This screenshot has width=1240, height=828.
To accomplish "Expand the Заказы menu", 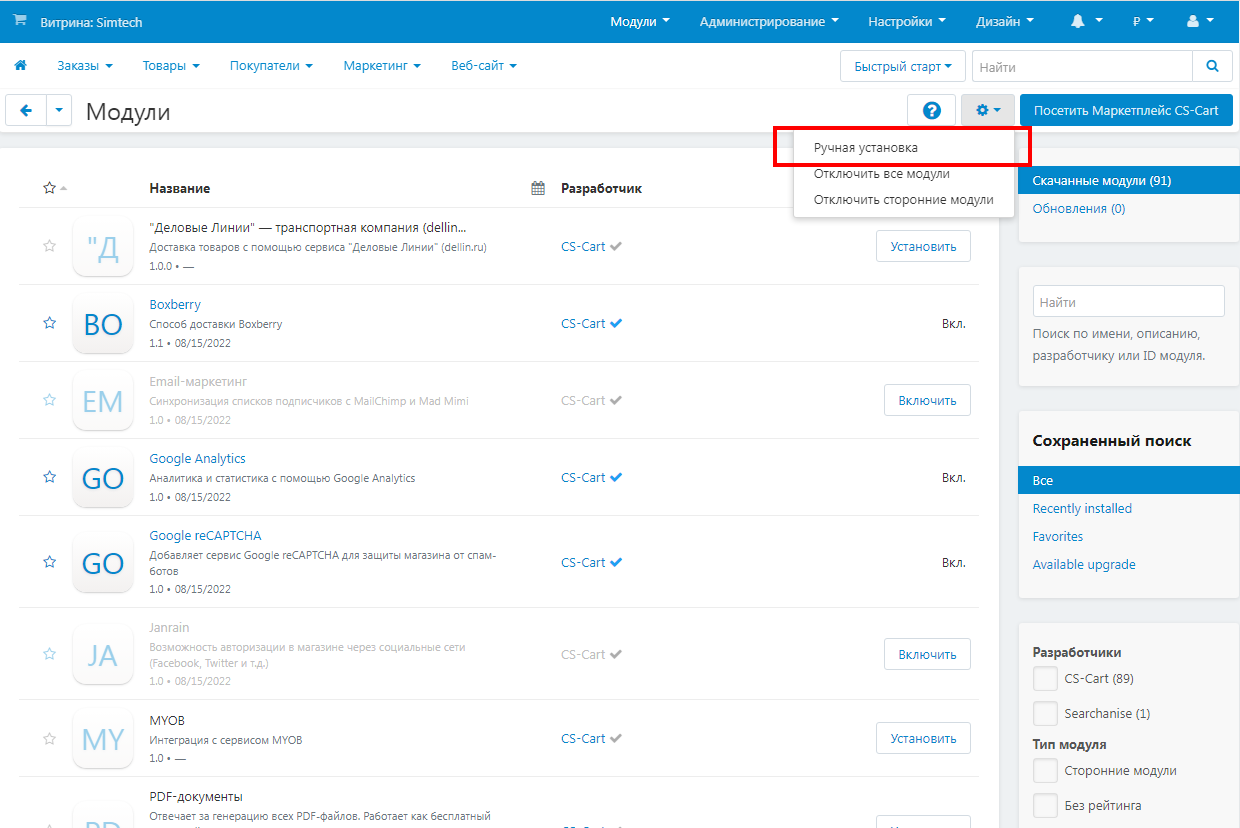I will pyautogui.click(x=85, y=66).
